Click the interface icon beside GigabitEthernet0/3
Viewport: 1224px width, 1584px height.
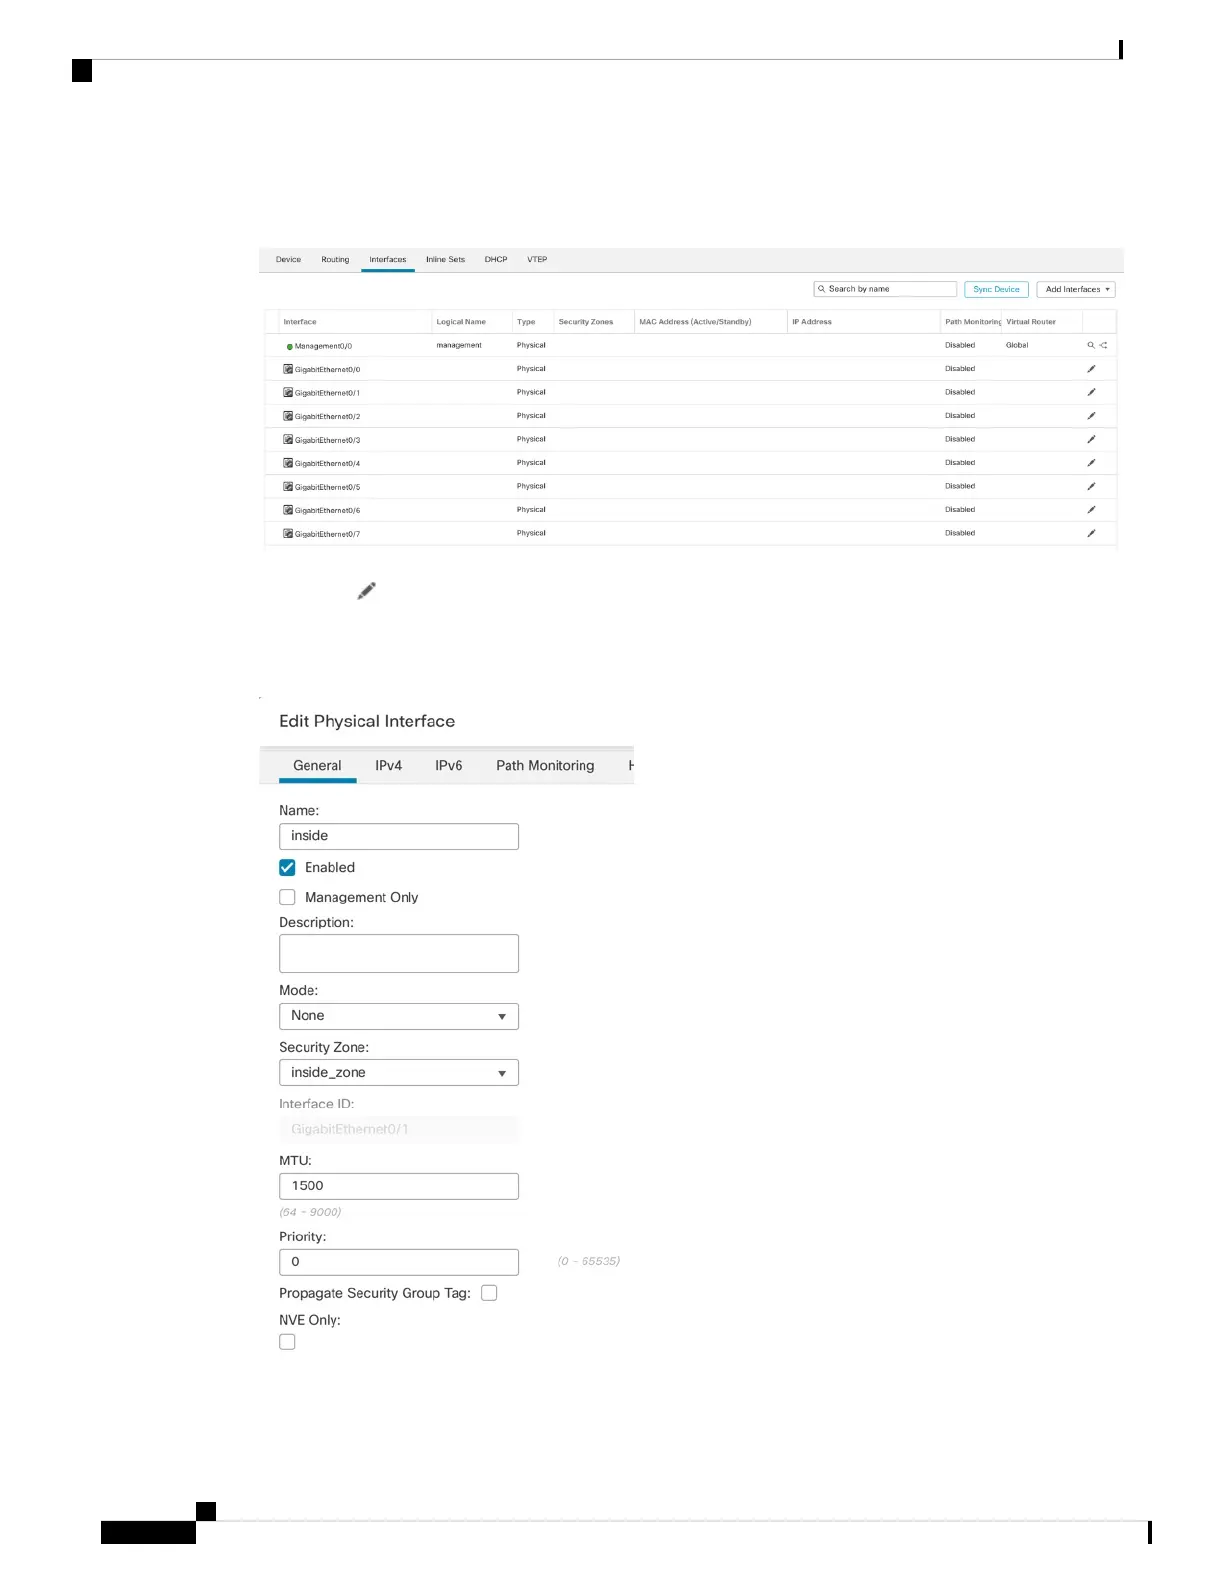288,439
